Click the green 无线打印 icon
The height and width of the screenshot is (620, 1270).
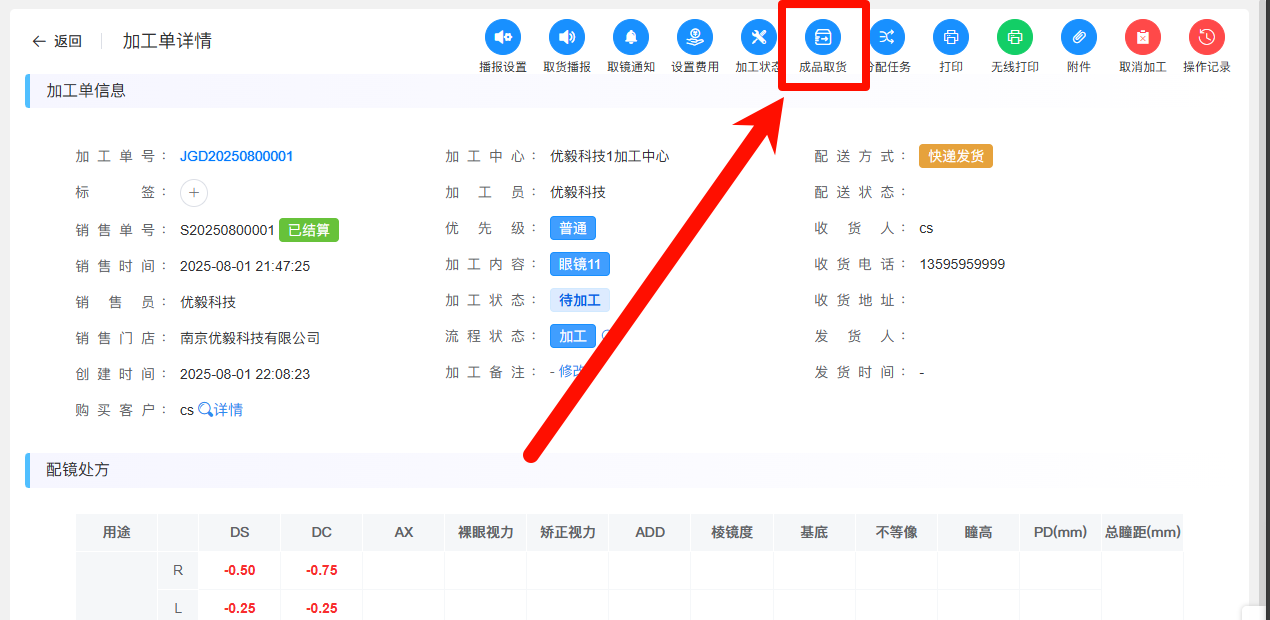[1015, 38]
